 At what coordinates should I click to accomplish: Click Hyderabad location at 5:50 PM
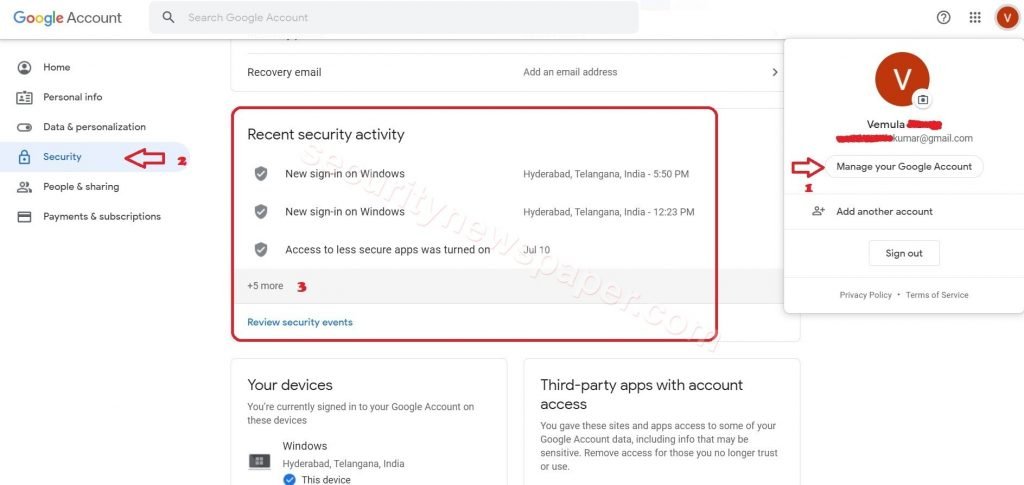tap(606, 174)
